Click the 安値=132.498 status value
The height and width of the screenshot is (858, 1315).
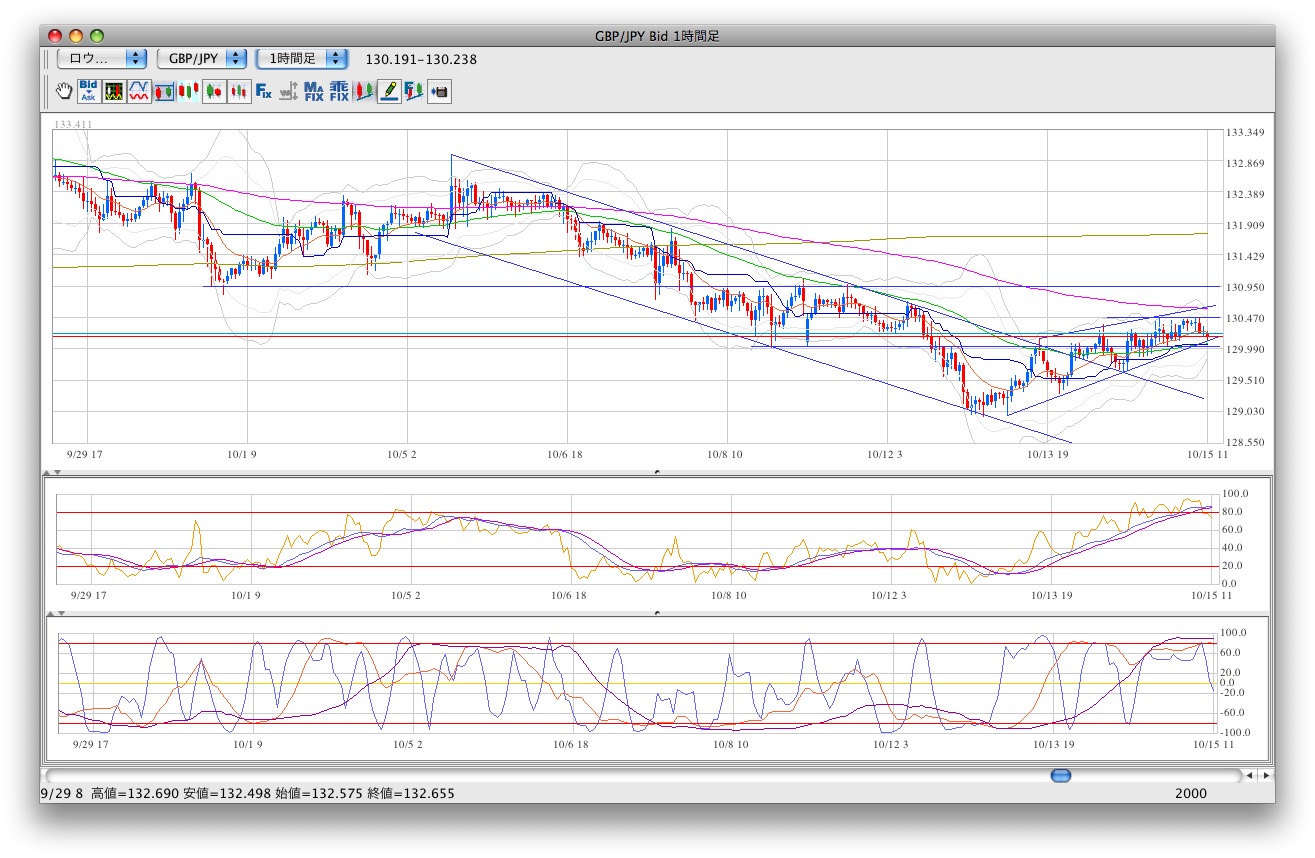[228, 794]
